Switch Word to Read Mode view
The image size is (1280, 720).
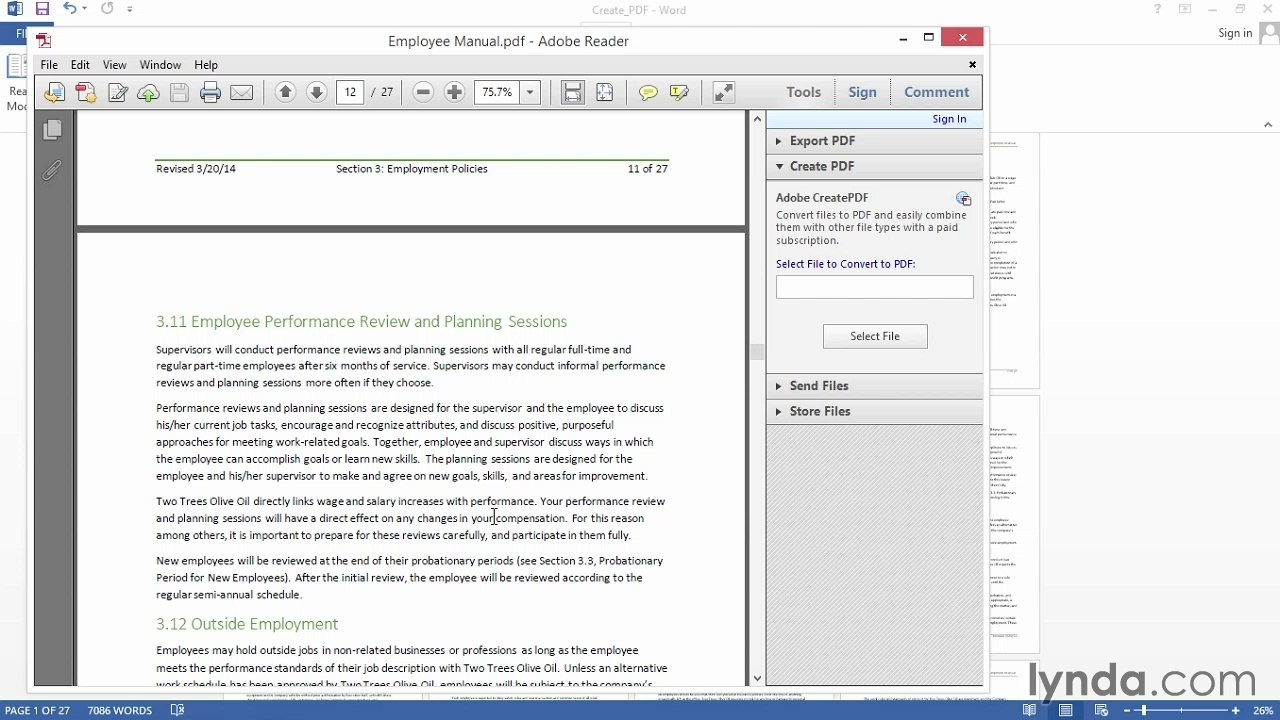pyautogui.click(x=1030, y=710)
